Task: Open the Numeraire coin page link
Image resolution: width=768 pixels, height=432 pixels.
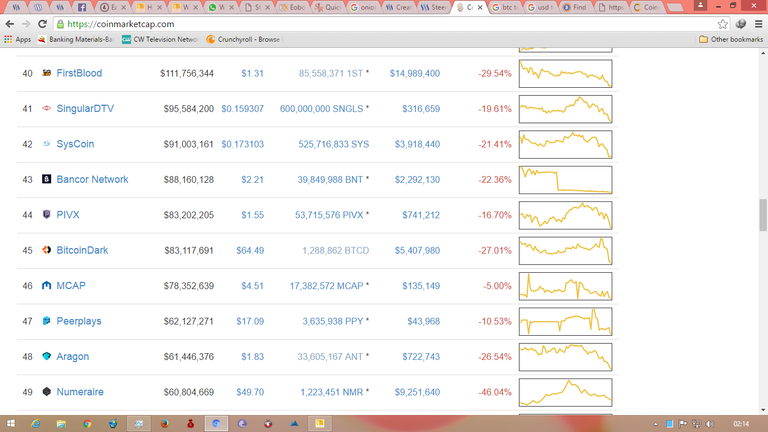Action: tap(80, 391)
